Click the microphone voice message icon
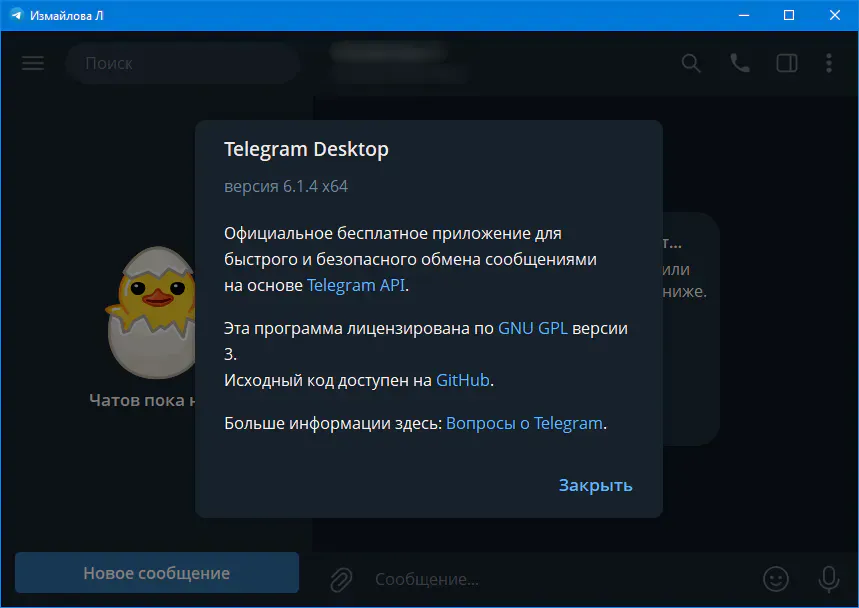 coord(828,579)
